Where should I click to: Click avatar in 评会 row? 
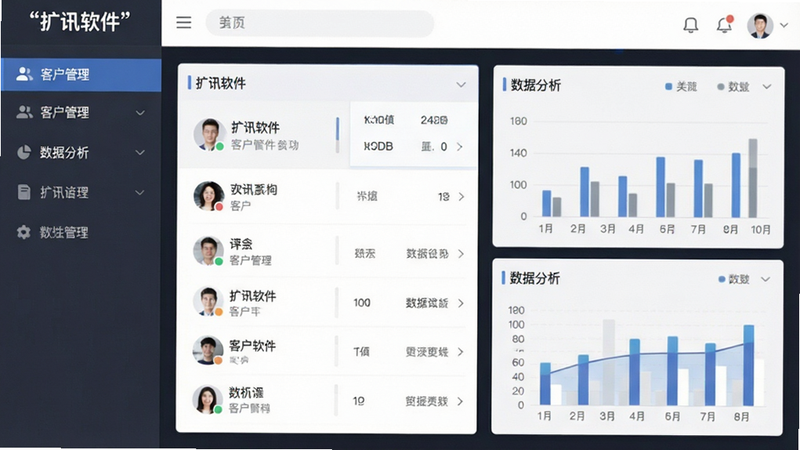click(208, 251)
